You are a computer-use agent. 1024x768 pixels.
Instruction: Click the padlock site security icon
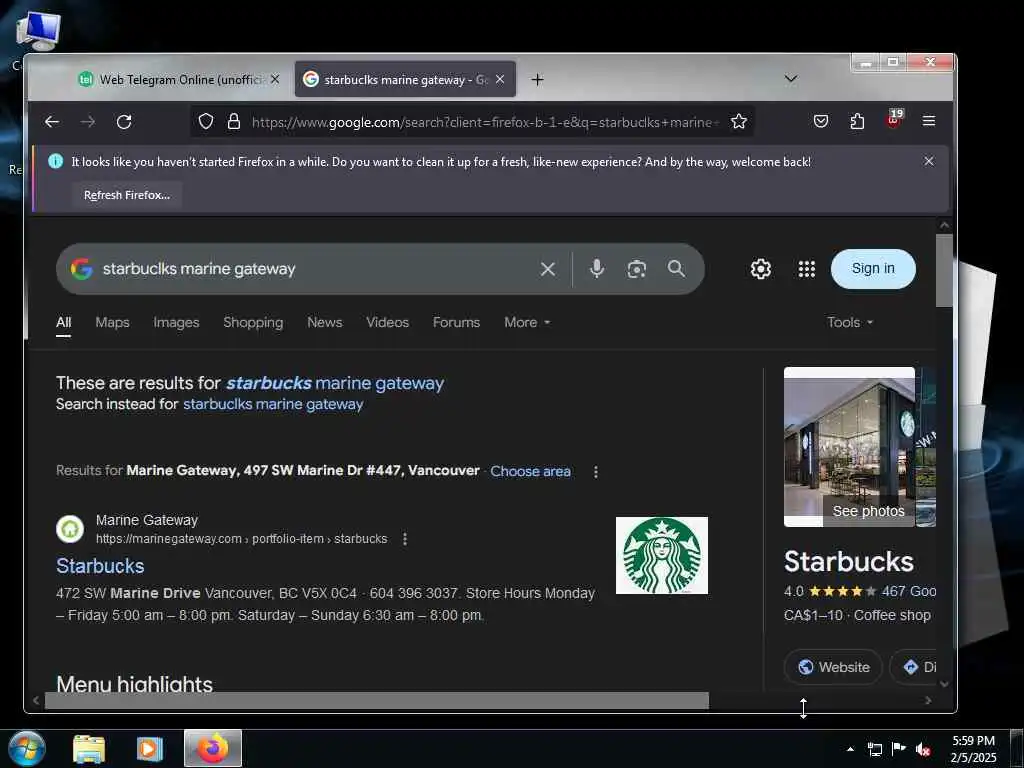[234, 121]
